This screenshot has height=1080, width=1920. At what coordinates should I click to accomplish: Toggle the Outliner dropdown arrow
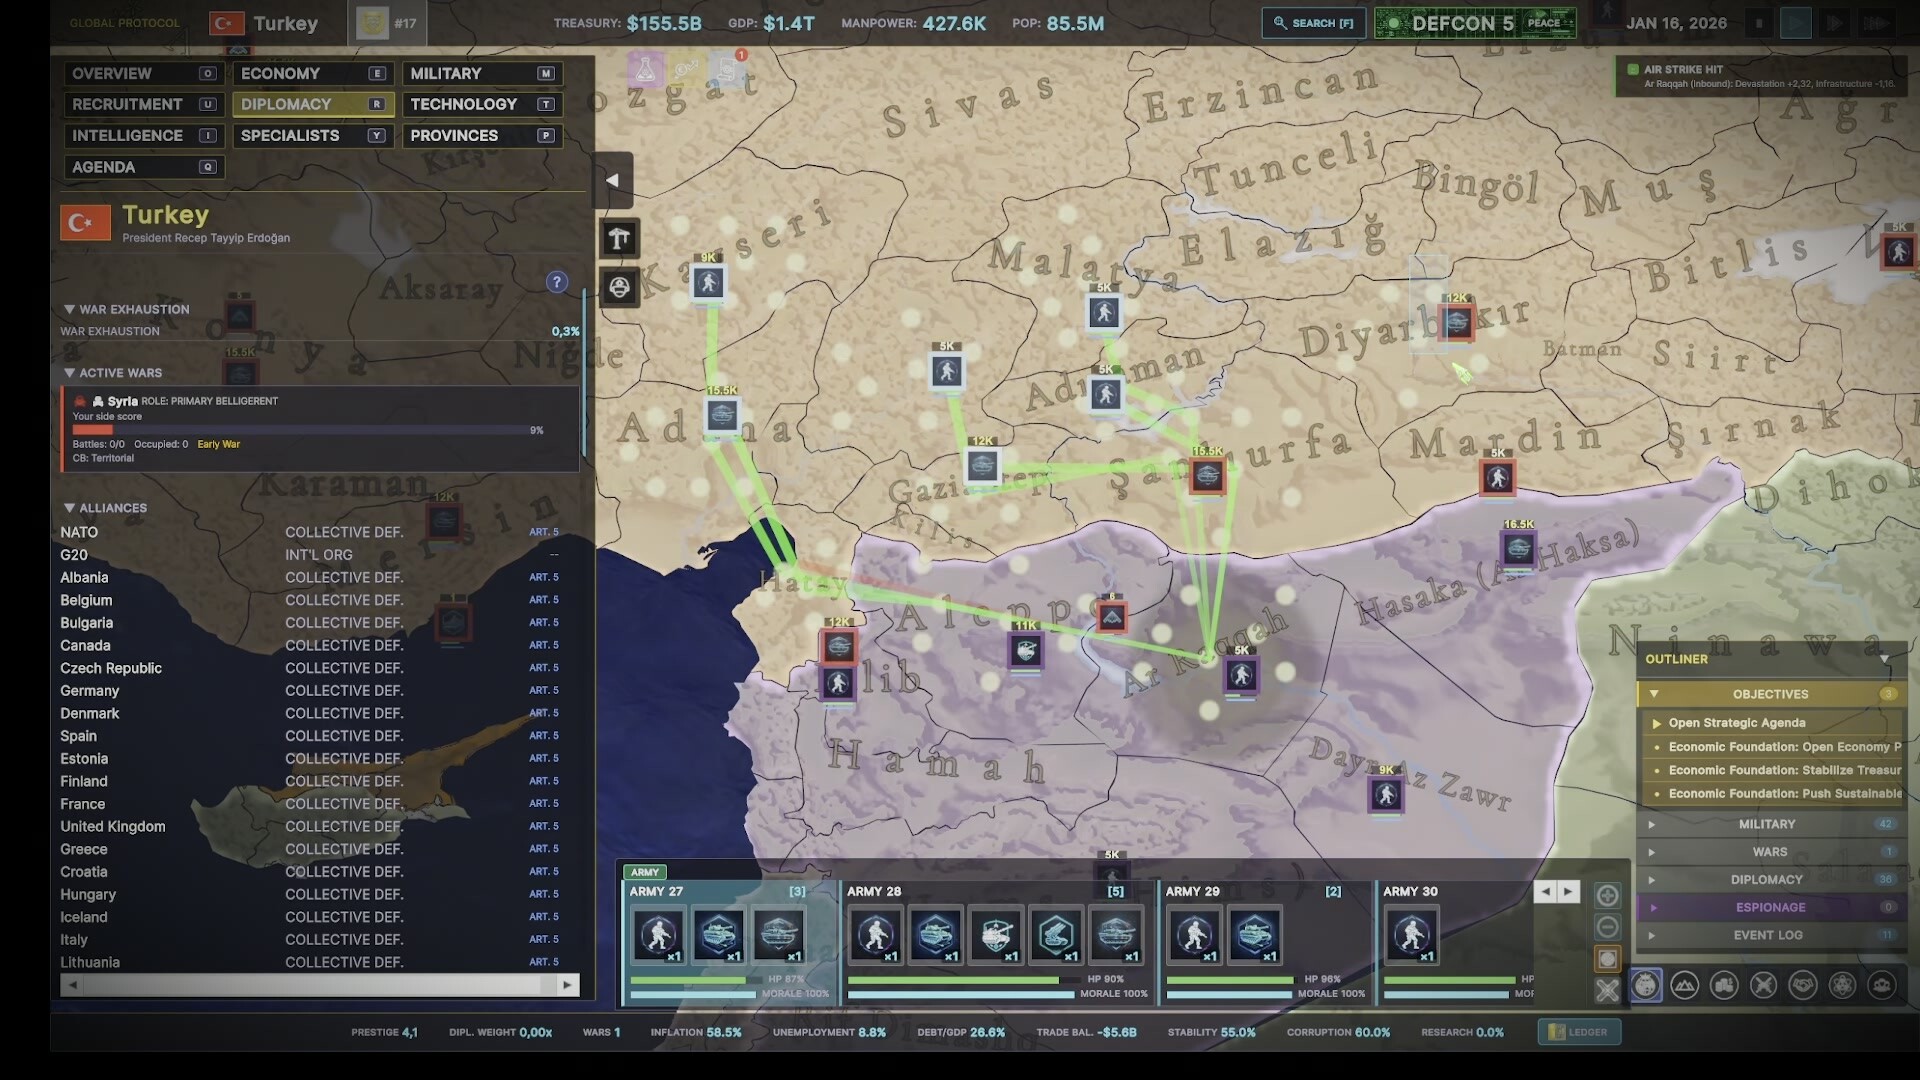pyautogui.click(x=1885, y=659)
